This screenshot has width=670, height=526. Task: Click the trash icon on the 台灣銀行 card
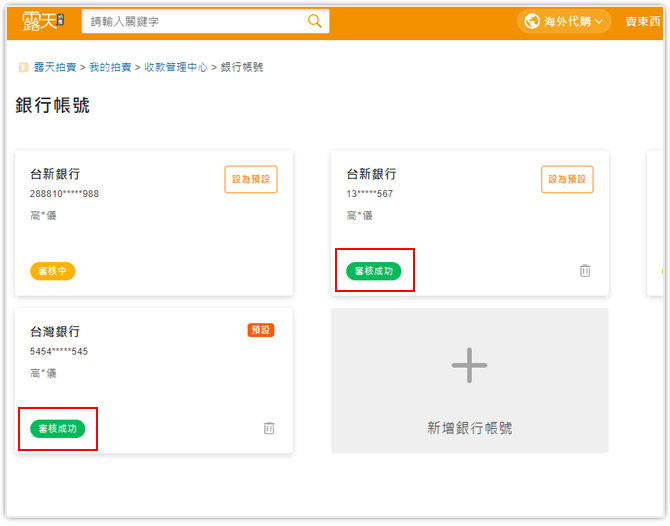point(268,428)
